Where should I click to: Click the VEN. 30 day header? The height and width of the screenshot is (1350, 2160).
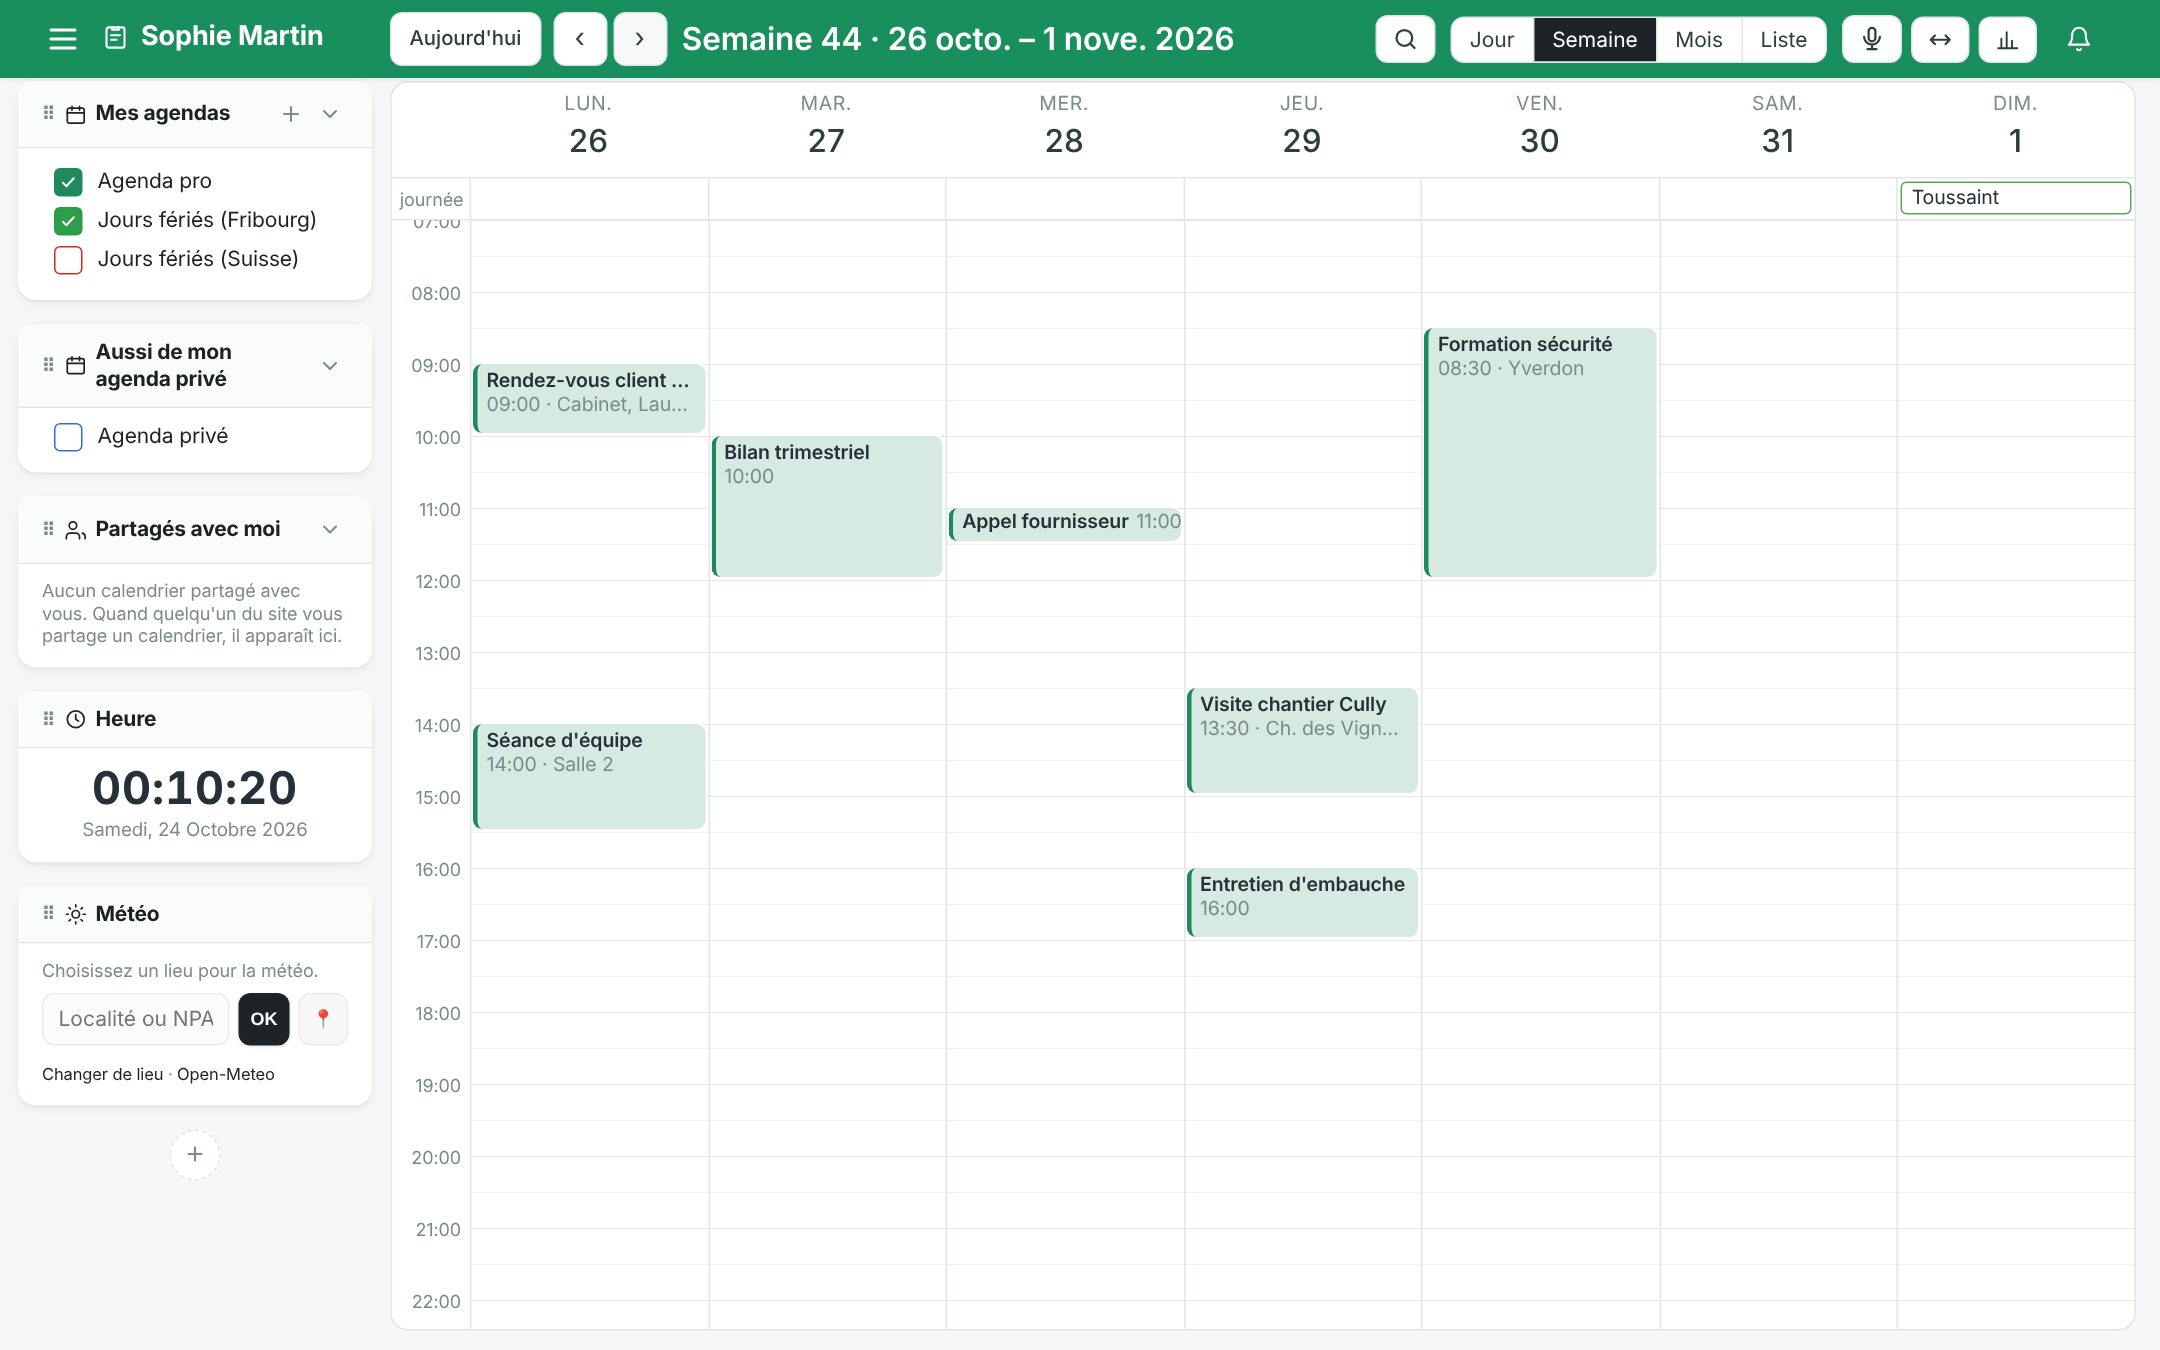click(1540, 125)
